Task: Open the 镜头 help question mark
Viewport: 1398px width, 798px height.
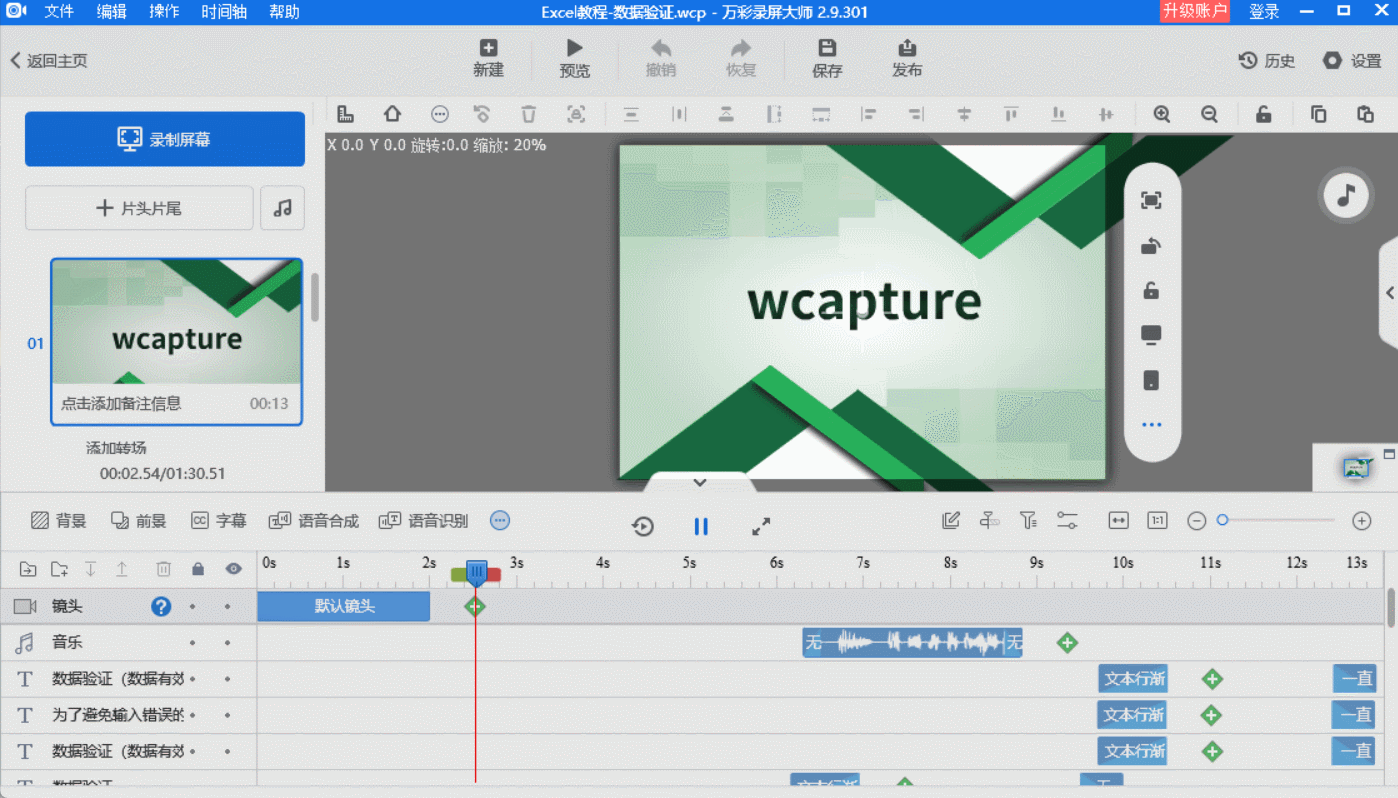Action: pos(161,606)
